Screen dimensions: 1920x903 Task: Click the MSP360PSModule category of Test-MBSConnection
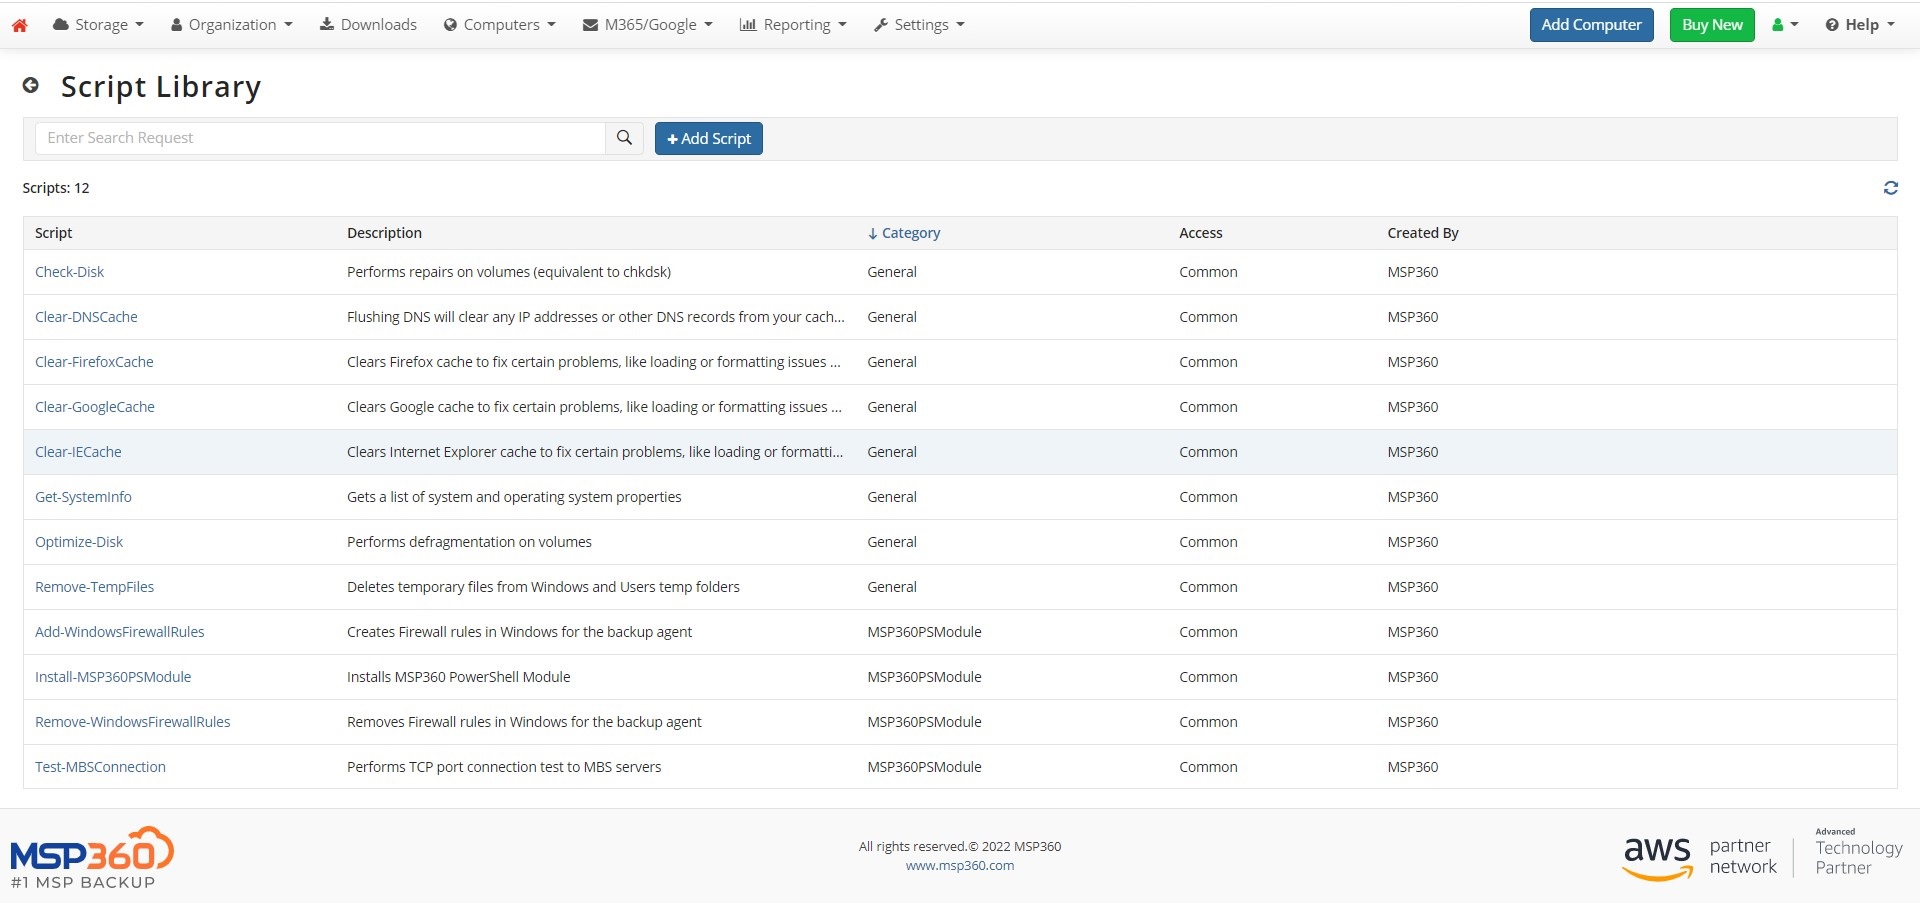[924, 767]
